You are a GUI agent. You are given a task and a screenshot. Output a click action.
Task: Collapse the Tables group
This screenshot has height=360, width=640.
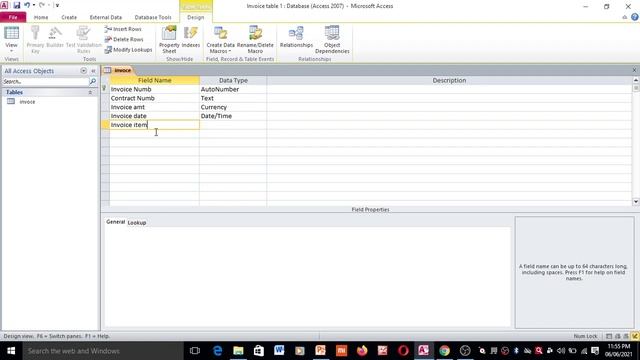(90, 93)
